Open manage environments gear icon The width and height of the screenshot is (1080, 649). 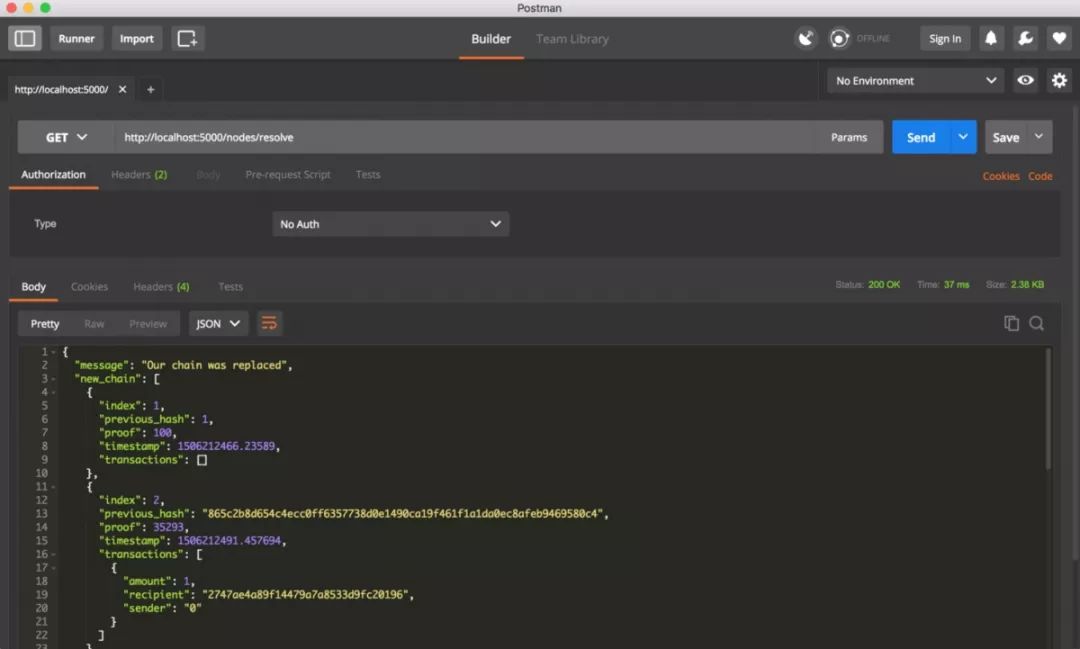click(x=1059, y=81)
